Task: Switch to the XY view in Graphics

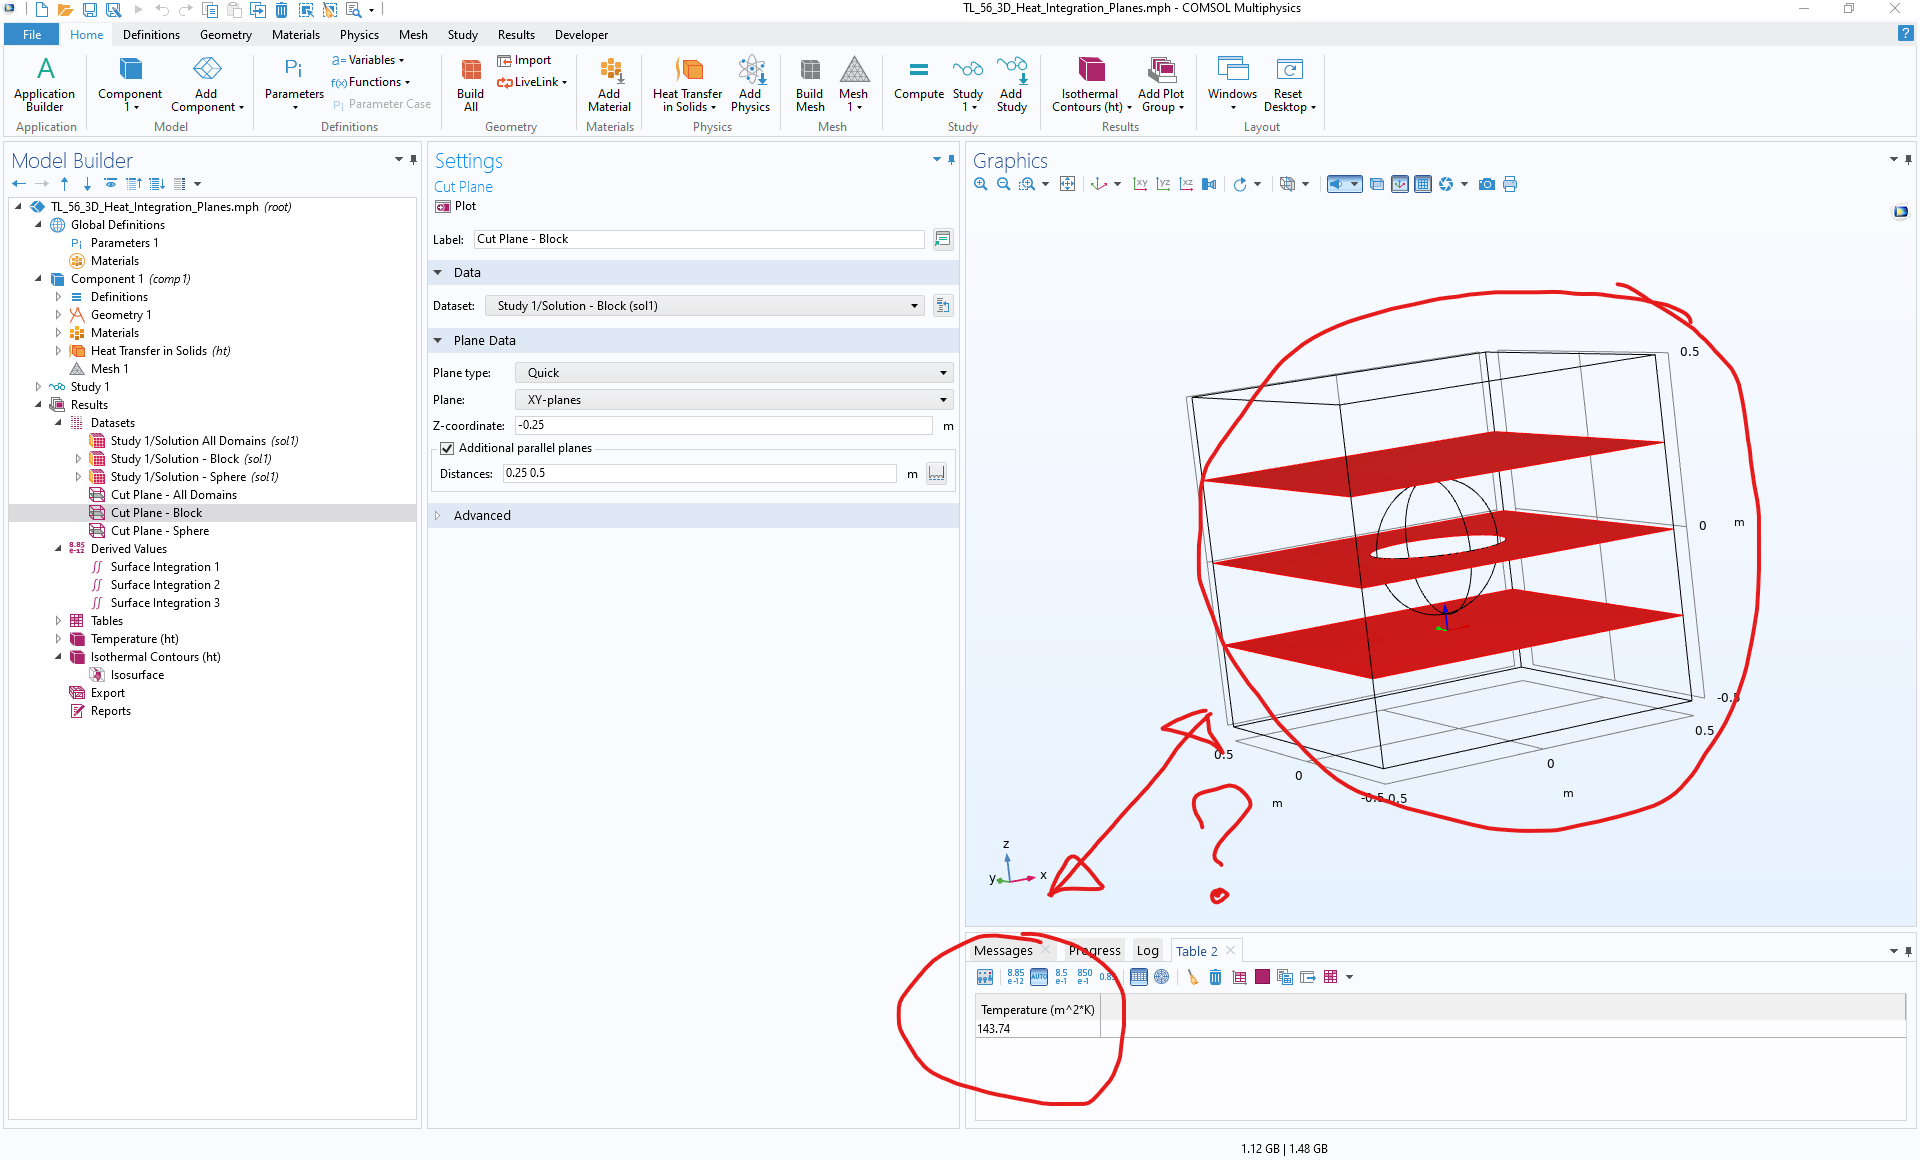Action: tap(1140, 184)
